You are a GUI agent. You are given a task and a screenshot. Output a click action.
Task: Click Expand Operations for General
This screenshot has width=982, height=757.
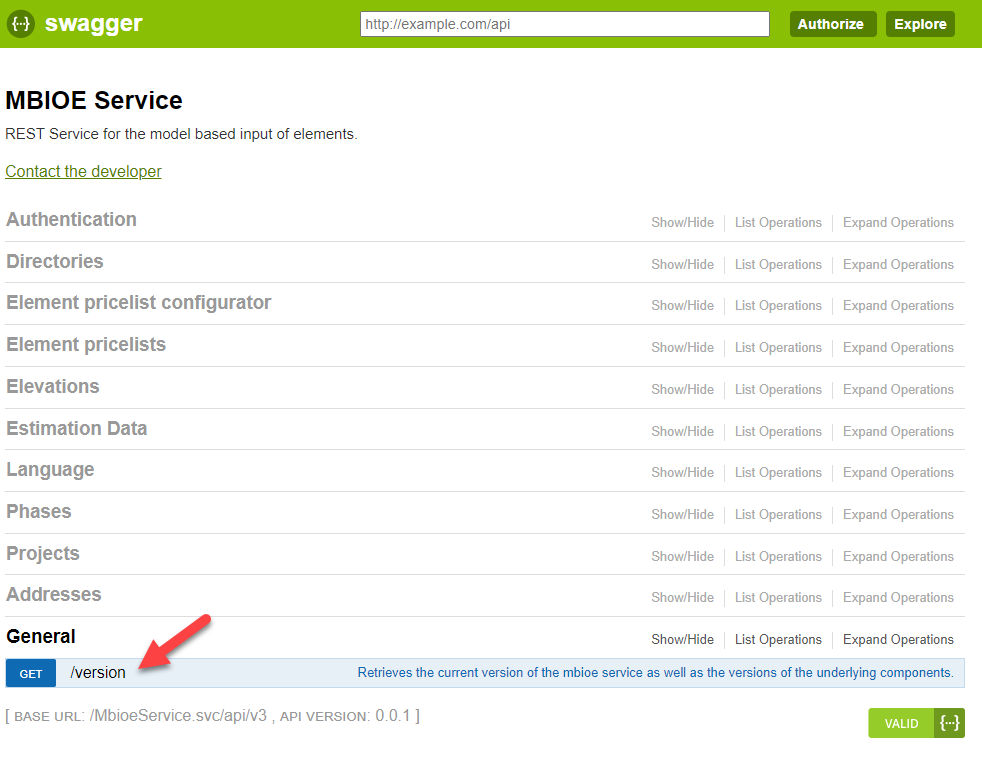click(x=898, y=639)
